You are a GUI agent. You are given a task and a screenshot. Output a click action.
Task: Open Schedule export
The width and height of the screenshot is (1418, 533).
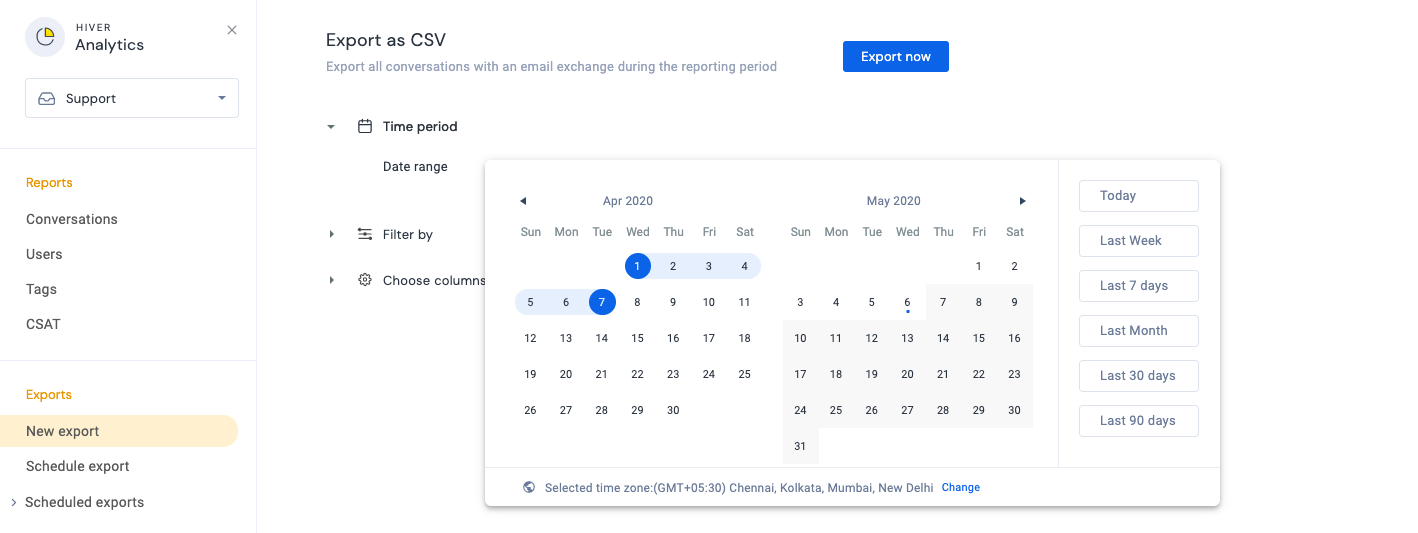pyautogui.click(x=78, y=466)
